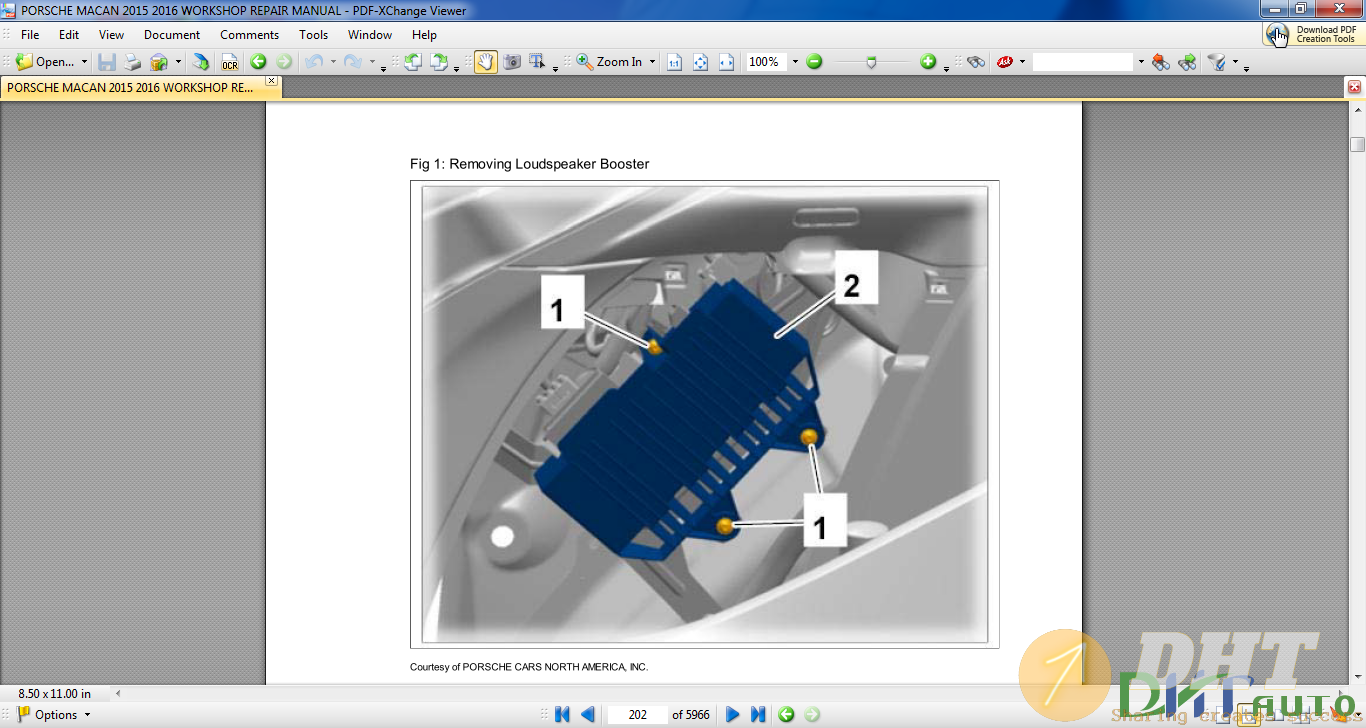
Task: Fit page width to window
Action: point(727,62)
